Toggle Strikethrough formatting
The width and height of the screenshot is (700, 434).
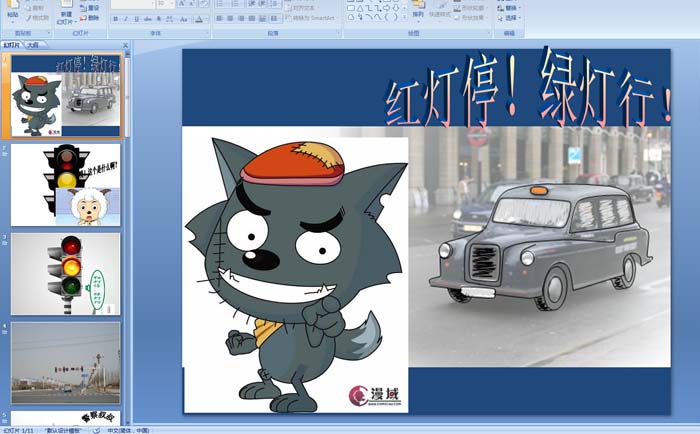(148, 19)
